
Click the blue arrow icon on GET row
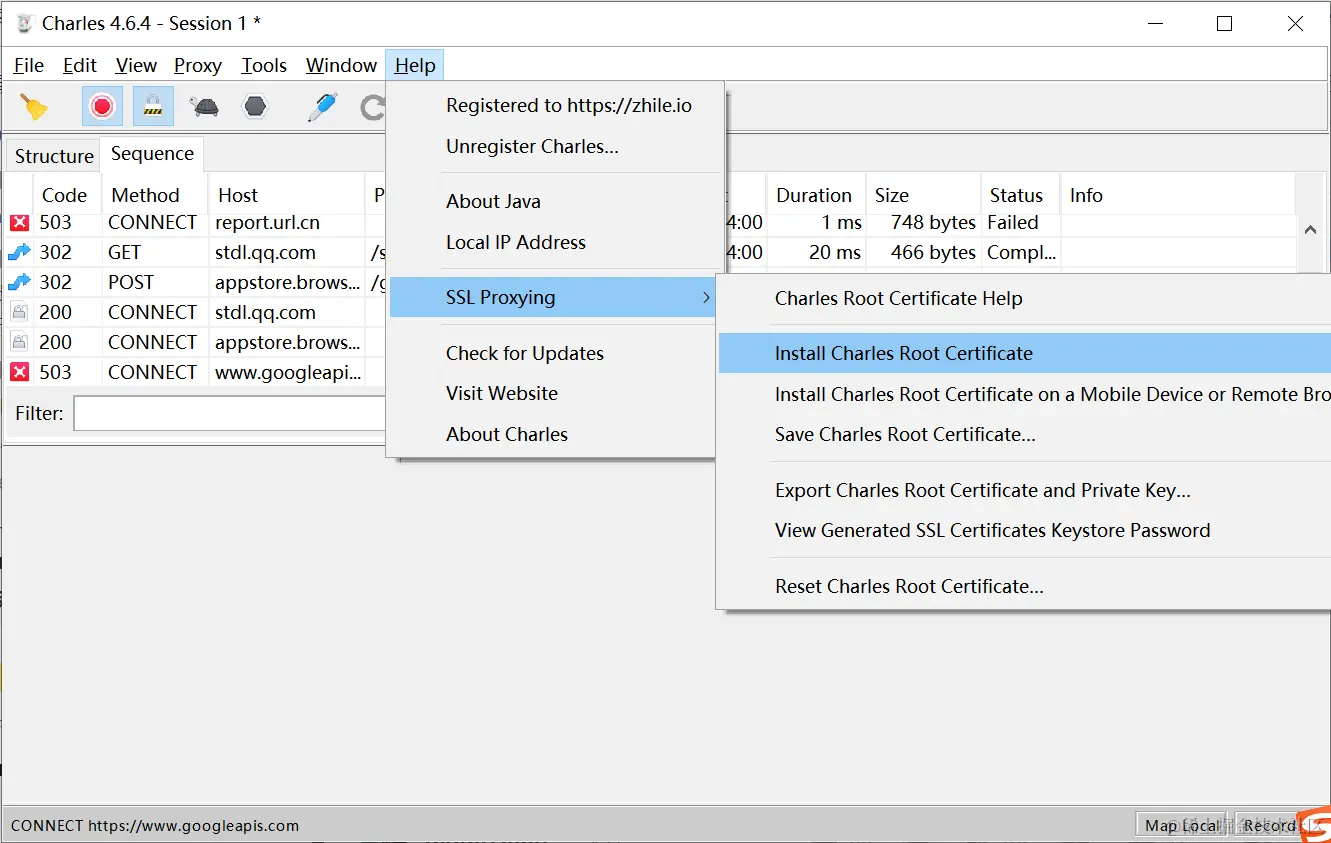[19, 252]
